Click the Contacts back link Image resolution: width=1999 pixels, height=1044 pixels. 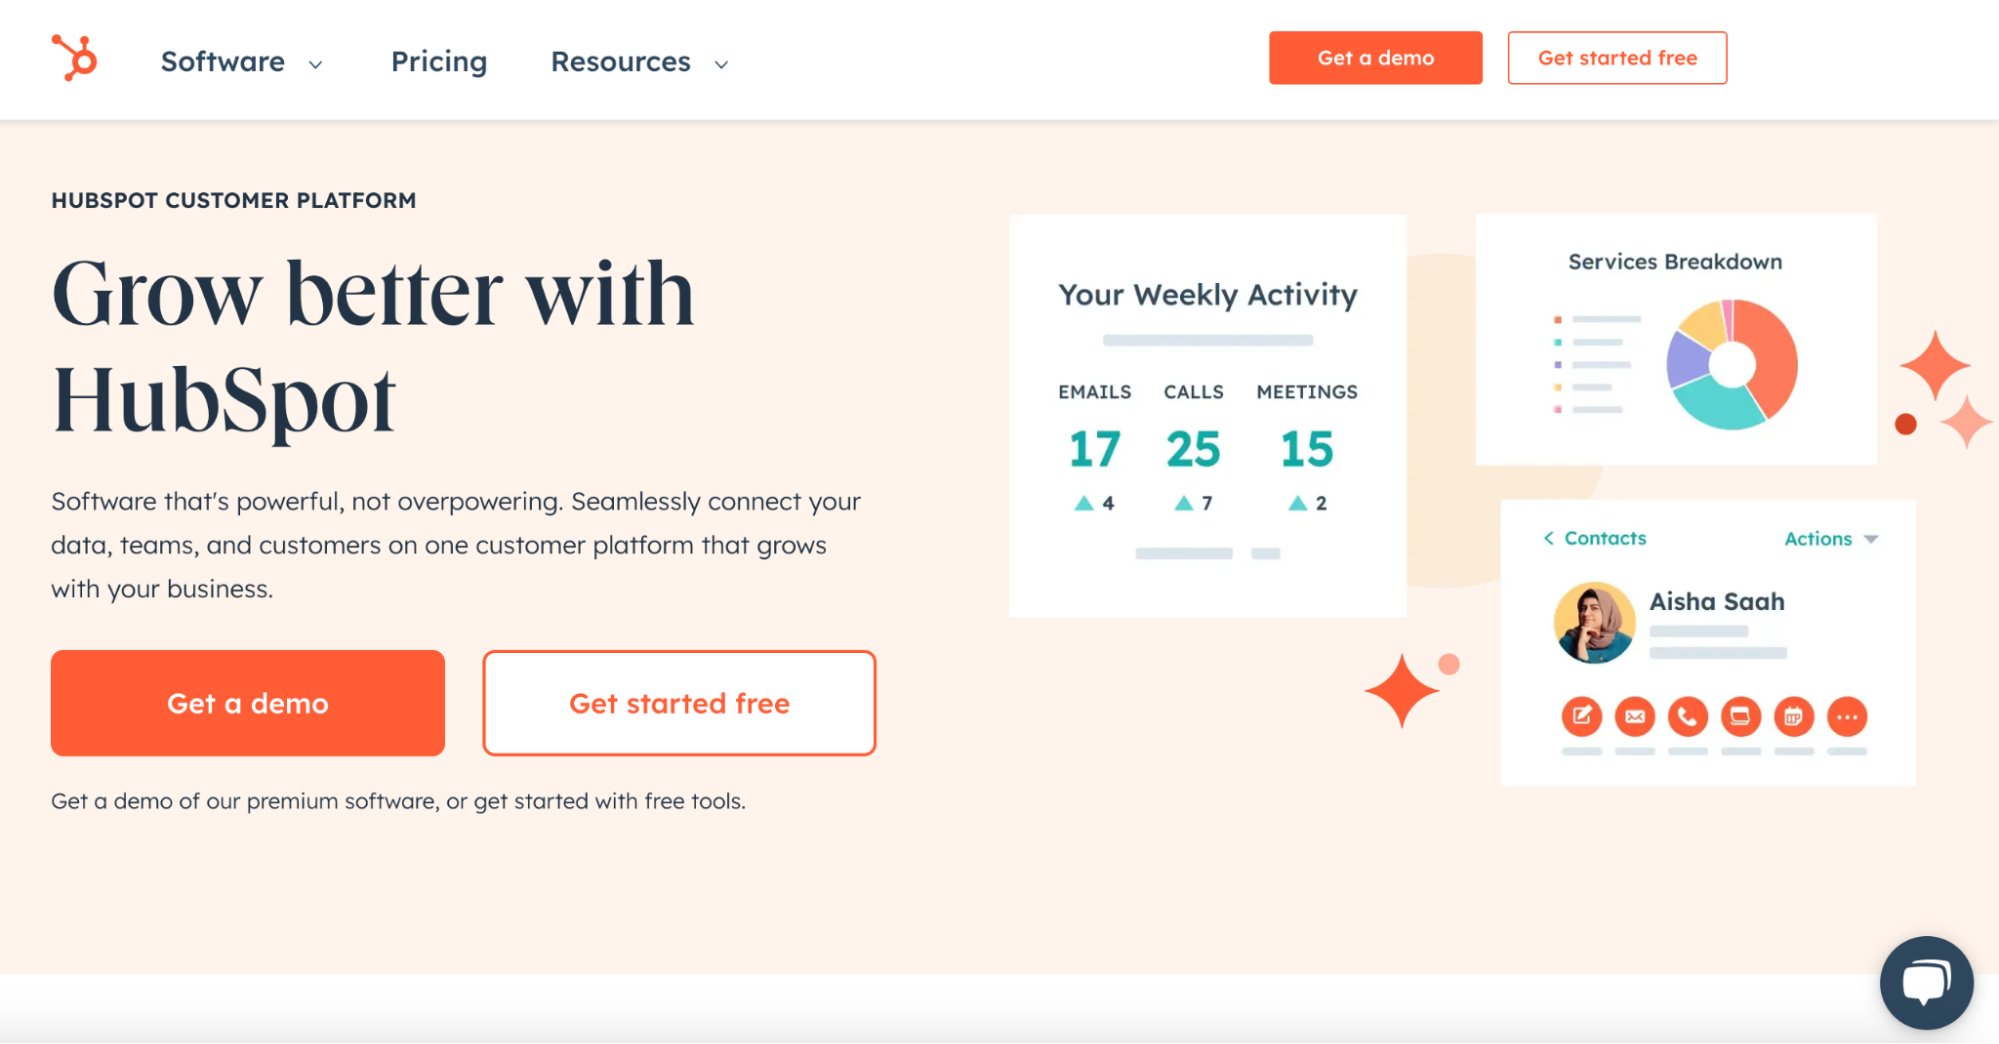click(1603, 538)
